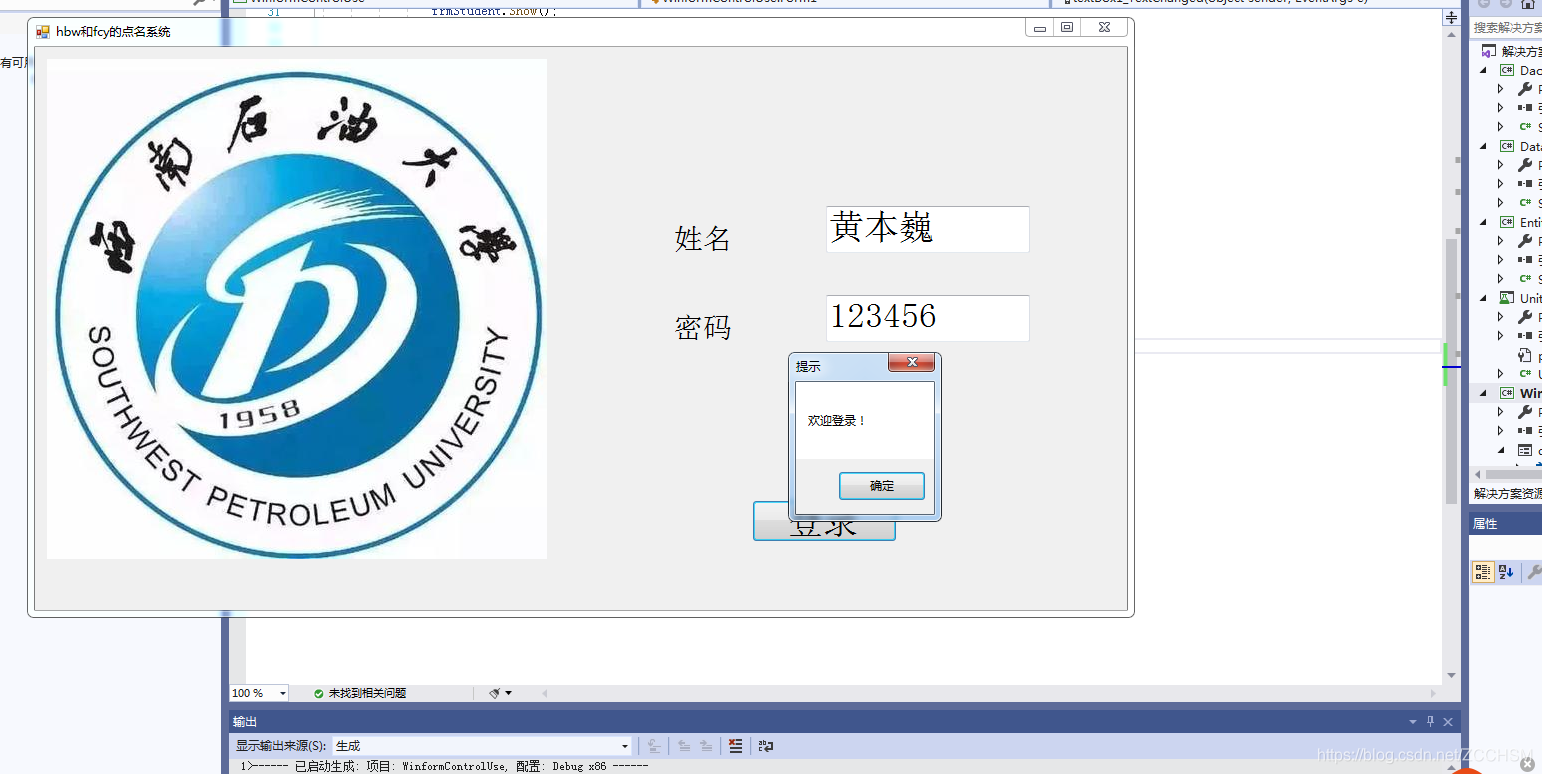Viewport: 1542px width, 774px height.
Task: Open the code cleanup broom dropdown
Action: click(508, 693)
